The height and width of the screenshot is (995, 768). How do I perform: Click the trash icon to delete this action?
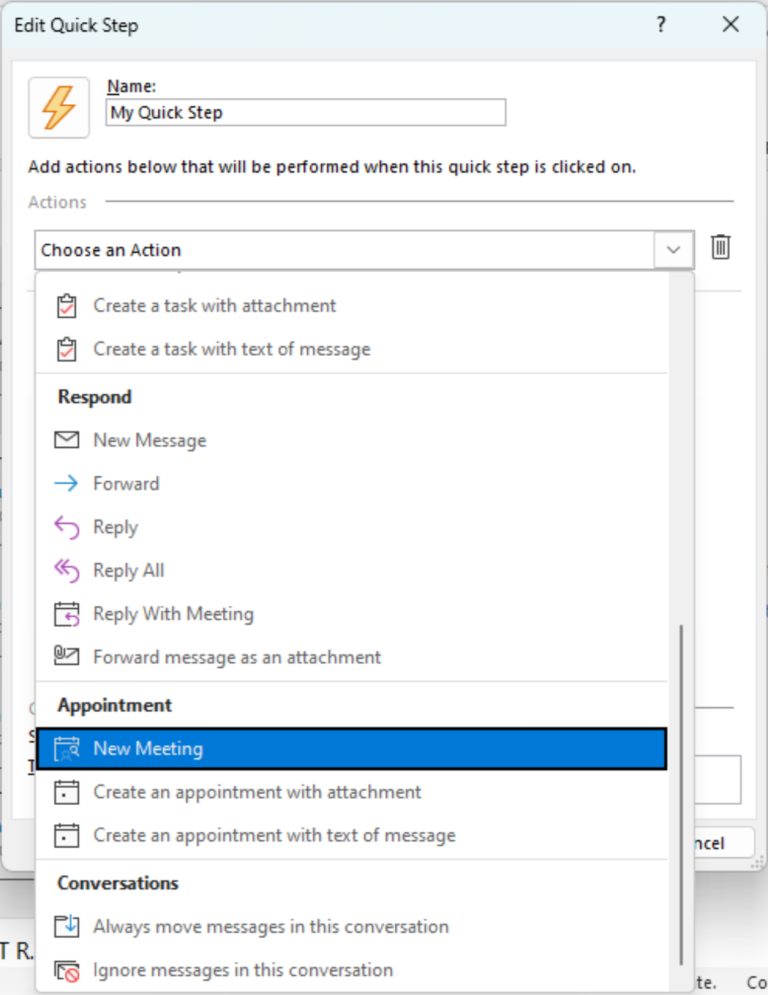coord(722,248)
